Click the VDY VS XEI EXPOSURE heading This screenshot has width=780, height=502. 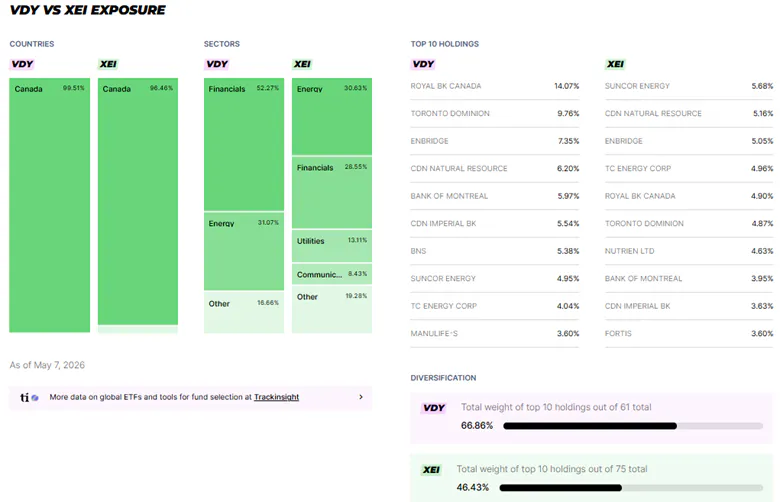click(x=88, y=10)
